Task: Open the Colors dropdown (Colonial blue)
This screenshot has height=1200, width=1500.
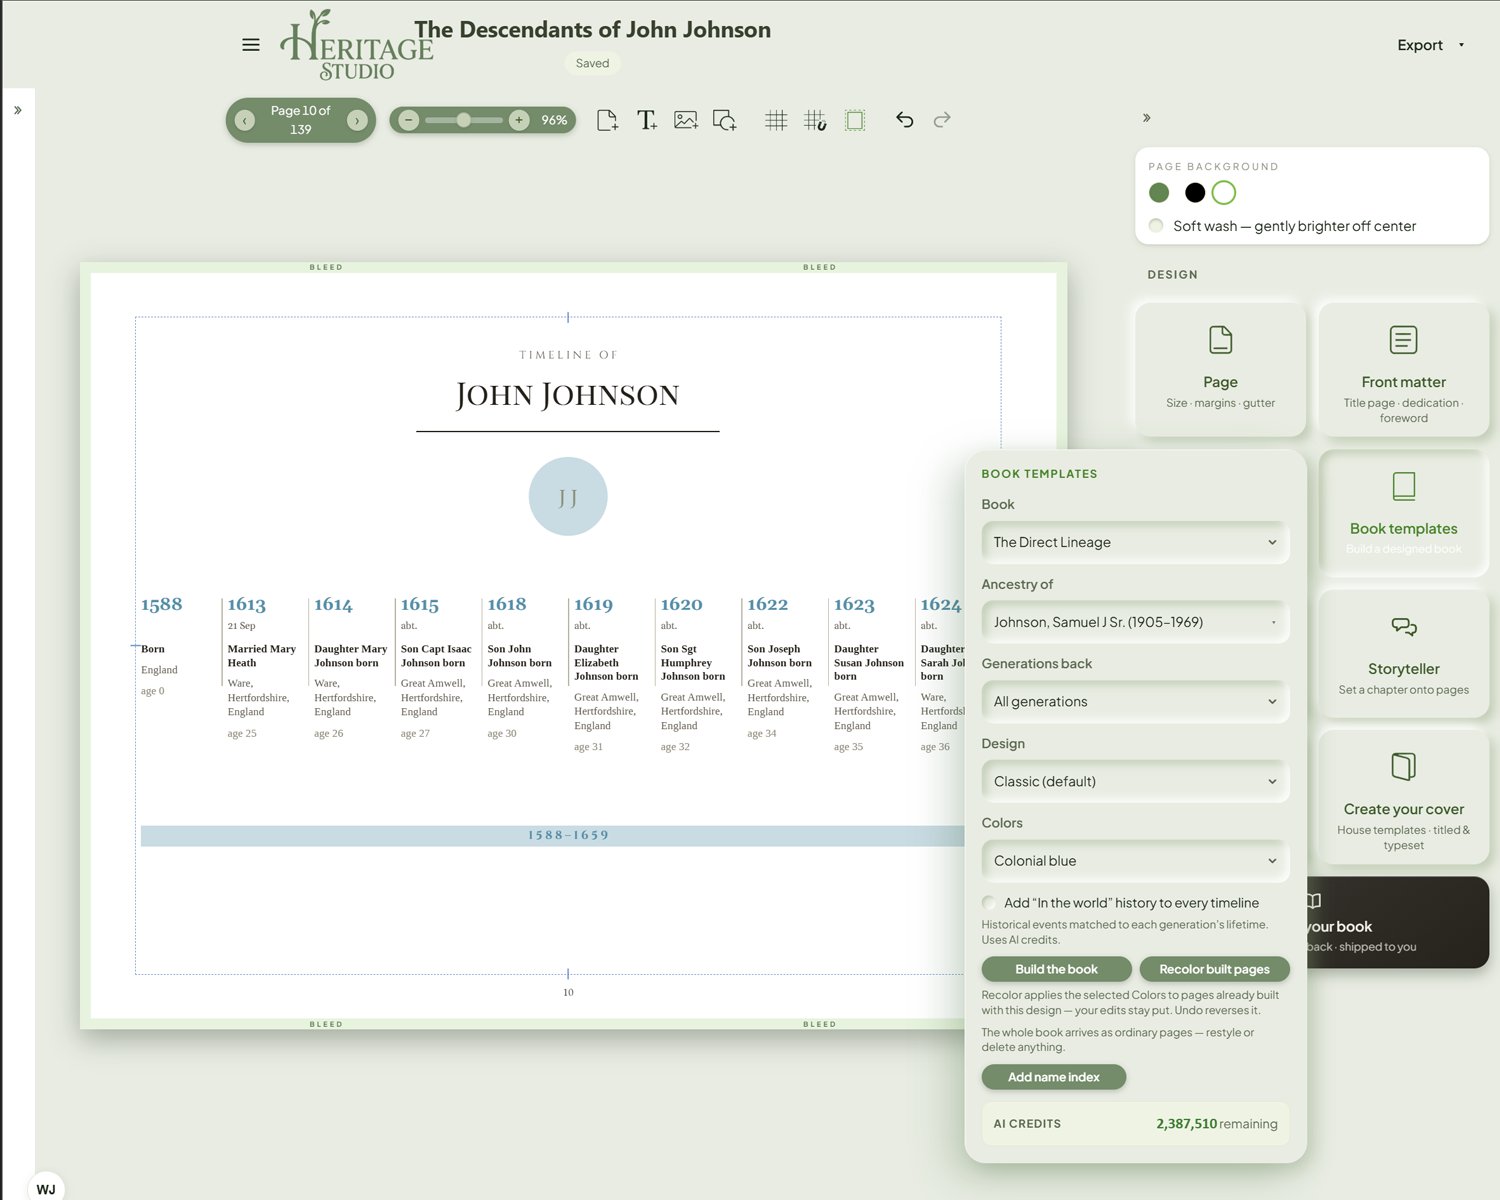Action: coord(1135,861)
